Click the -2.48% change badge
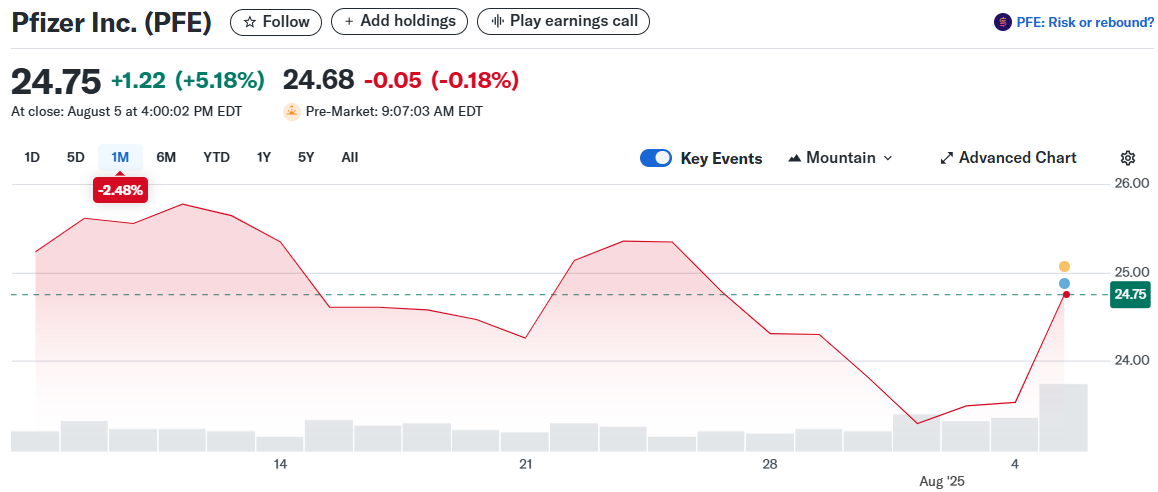1158x492 pixels. [x=120, y=191]
